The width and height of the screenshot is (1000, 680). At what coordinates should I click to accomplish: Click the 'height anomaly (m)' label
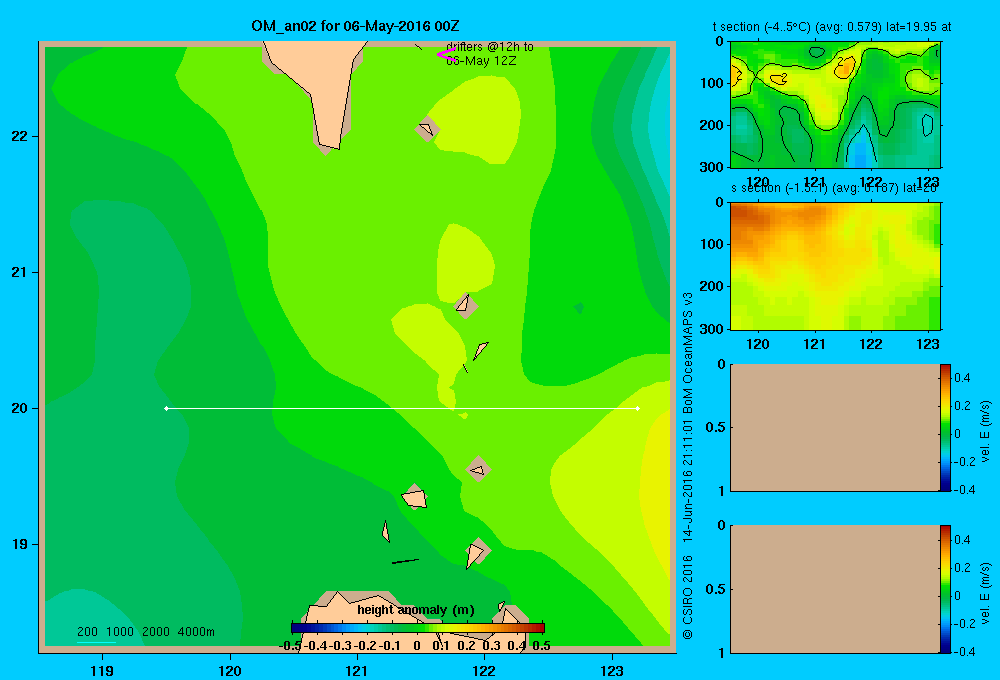(416, 610)
